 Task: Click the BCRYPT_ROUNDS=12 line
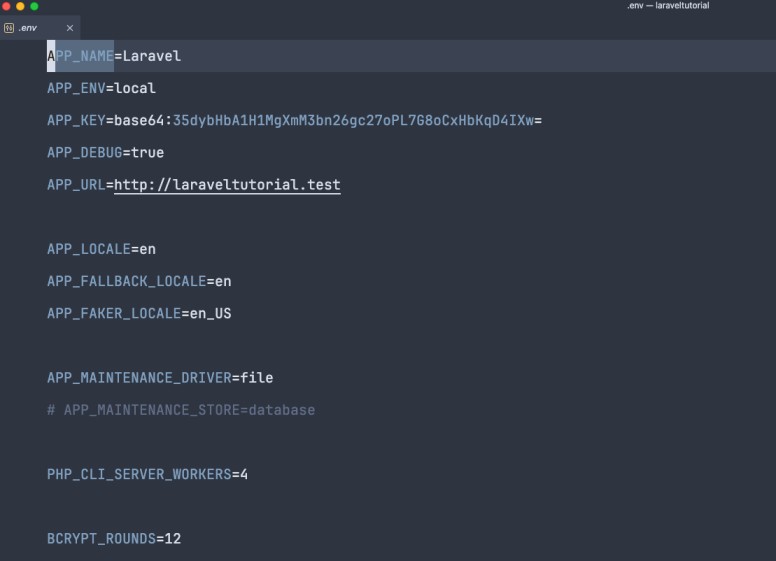click(x=114, y=538)
